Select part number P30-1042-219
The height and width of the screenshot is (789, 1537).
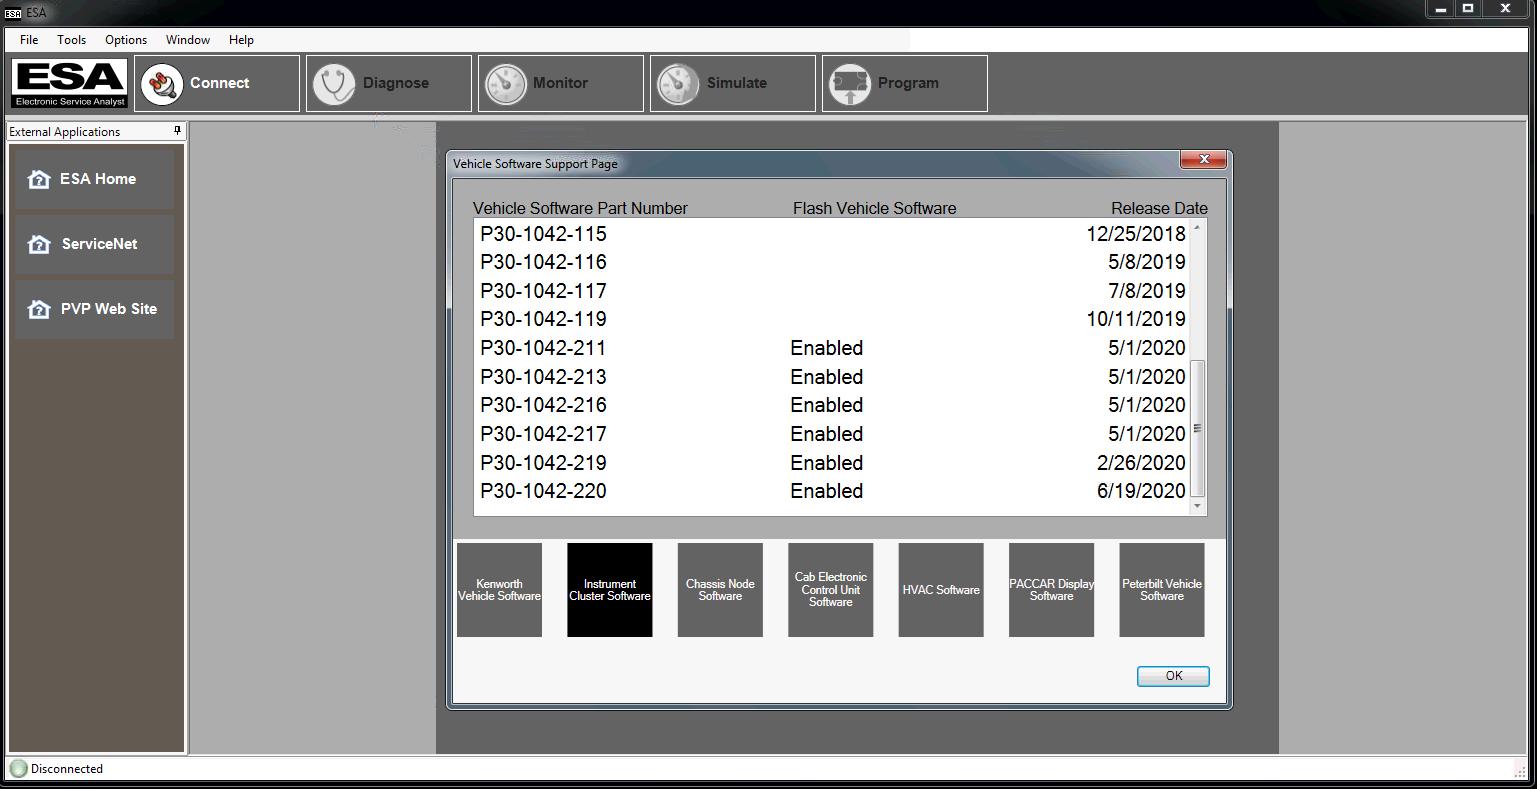pos(544,463)
